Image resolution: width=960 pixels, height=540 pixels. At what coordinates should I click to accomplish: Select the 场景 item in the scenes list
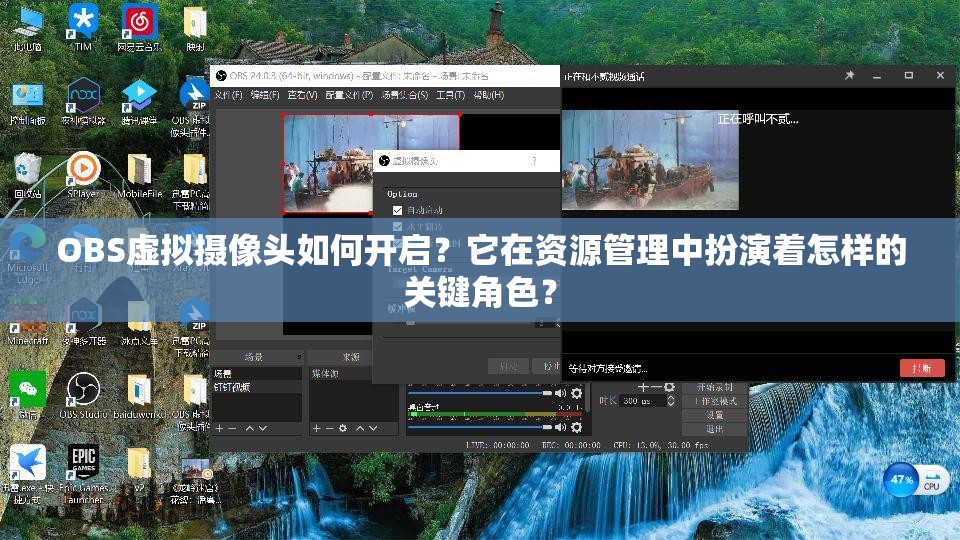tap(257, 373)
